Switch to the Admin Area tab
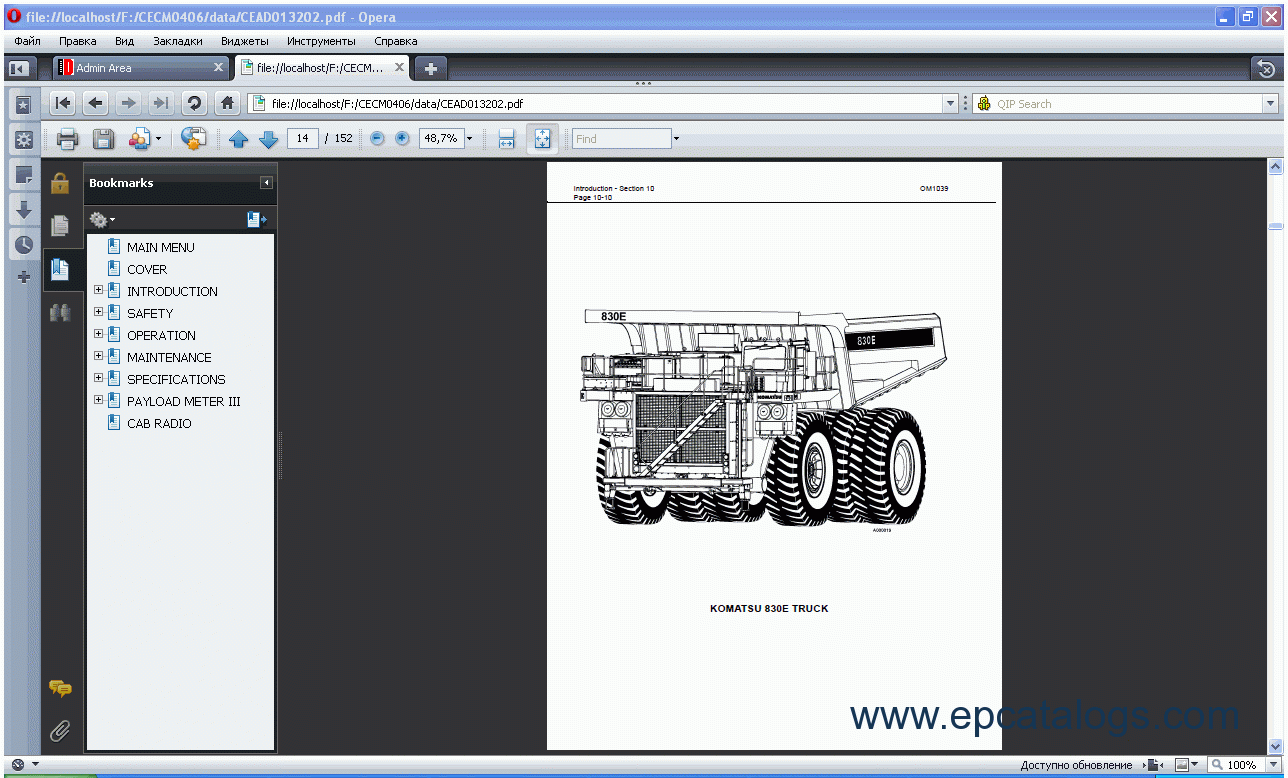The height and width of the screenshot is (778, 1288). [142, 68]
